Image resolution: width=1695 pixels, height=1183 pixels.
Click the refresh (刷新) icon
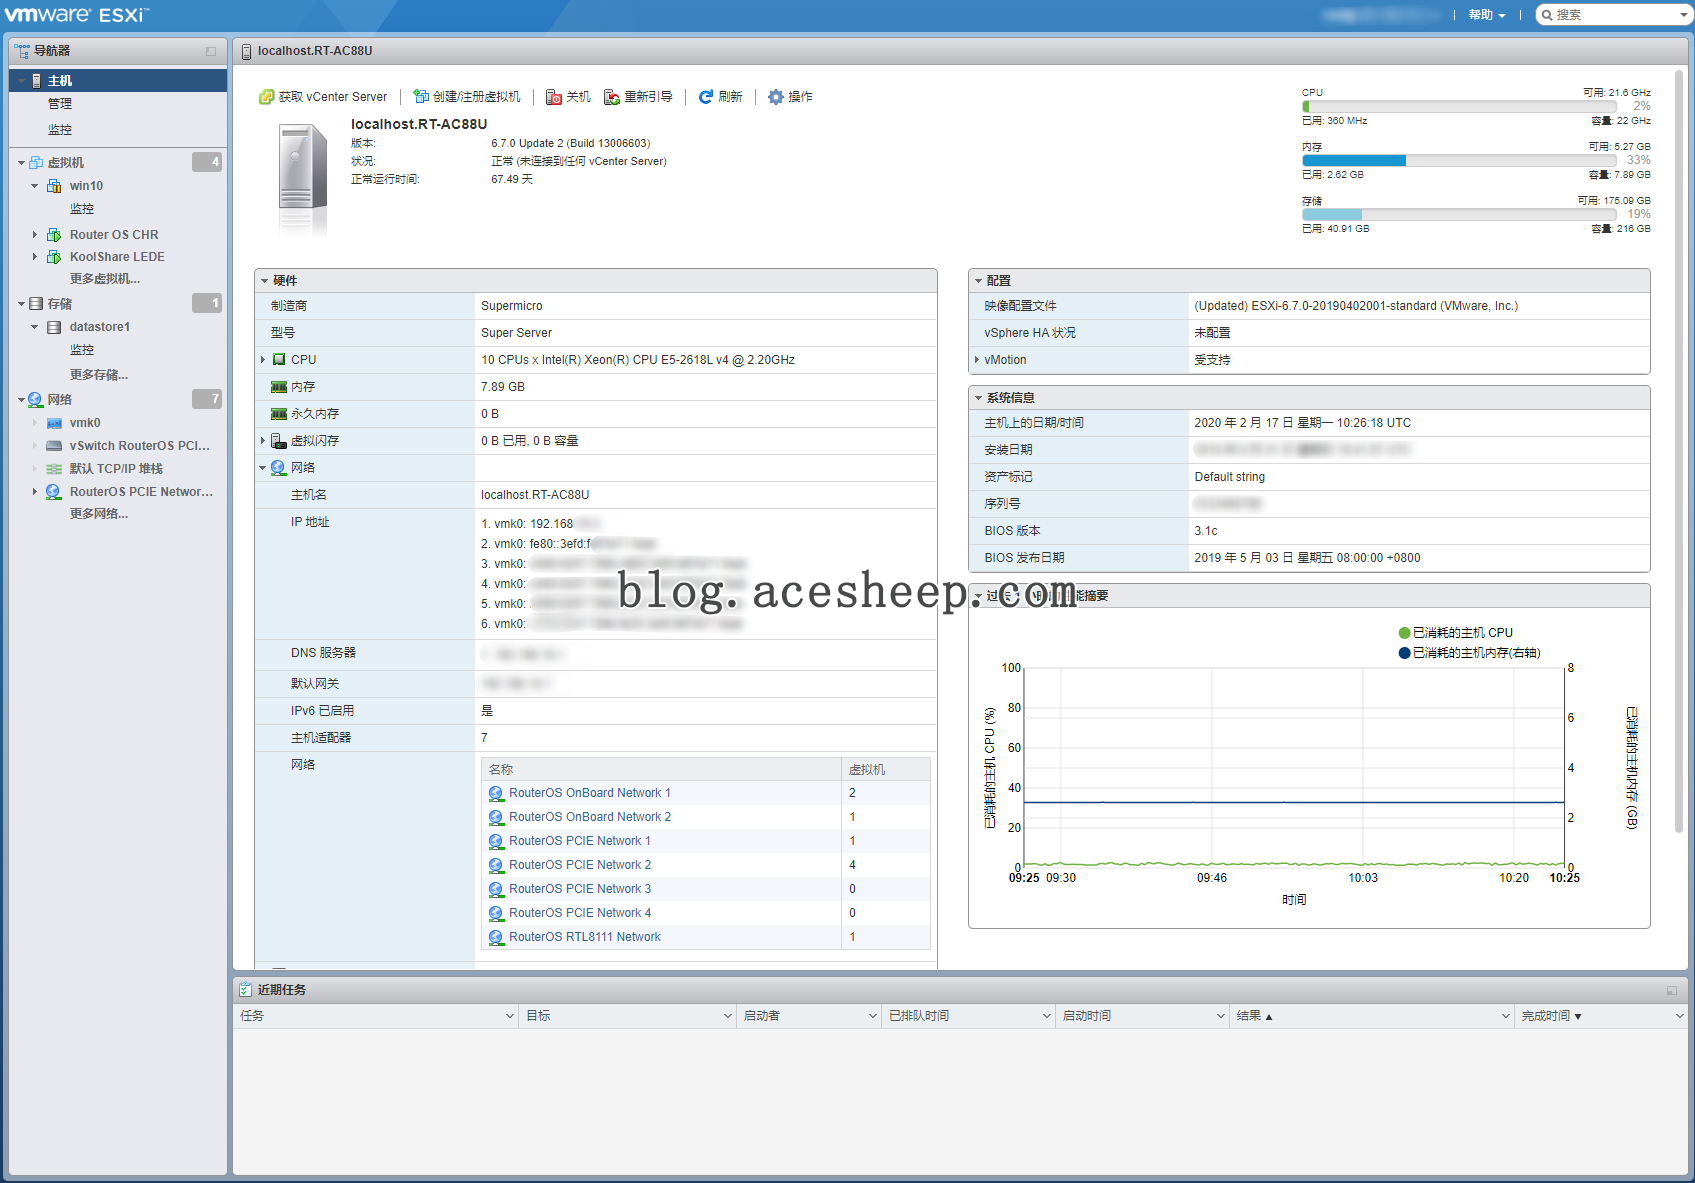706,97
